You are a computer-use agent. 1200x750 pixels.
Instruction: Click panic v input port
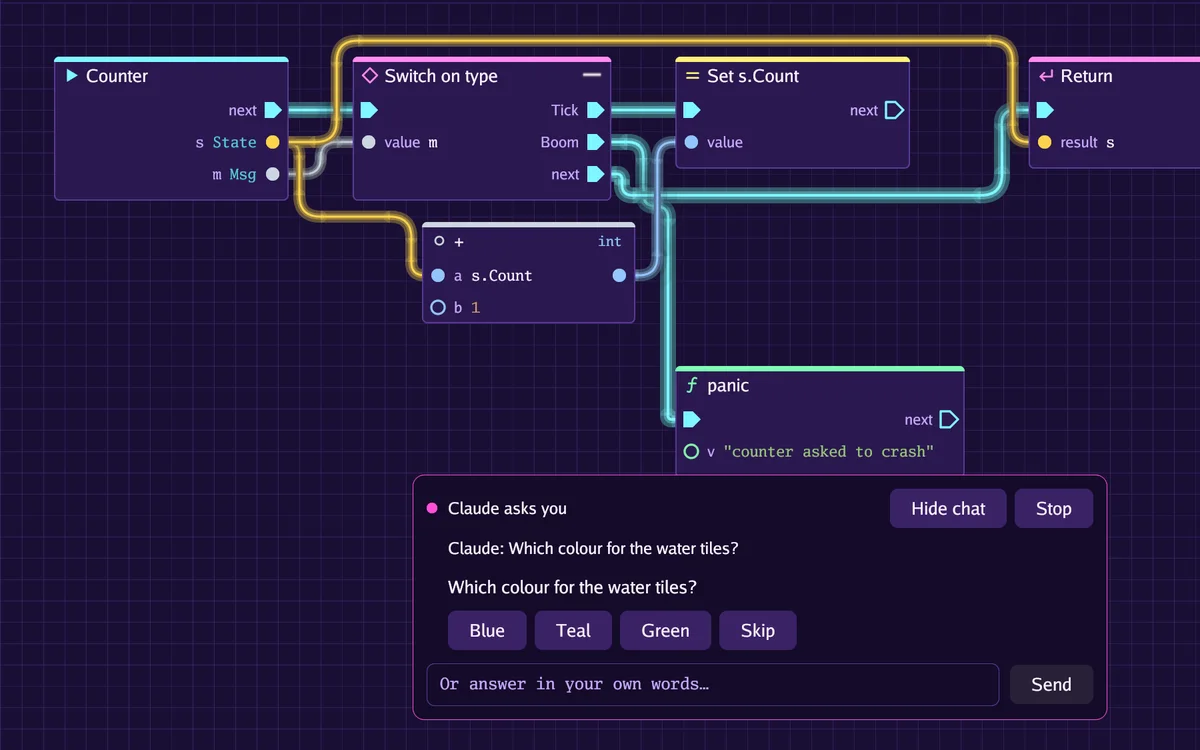(691, 452)
